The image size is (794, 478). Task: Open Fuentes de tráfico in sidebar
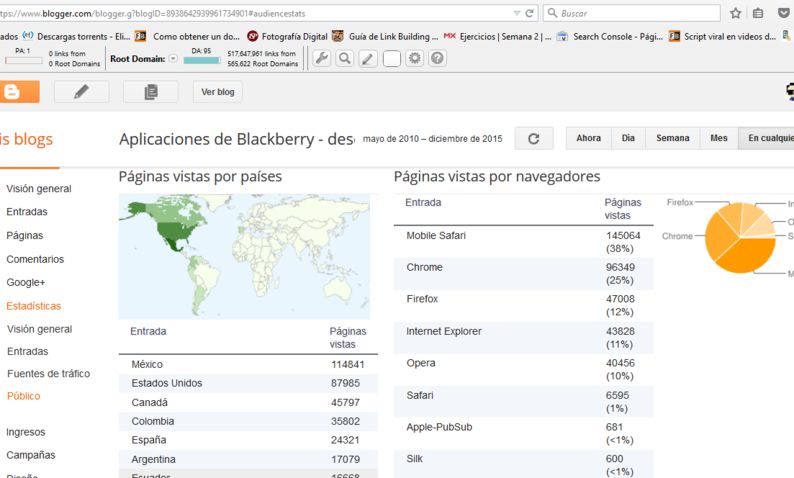pos(49,374)
